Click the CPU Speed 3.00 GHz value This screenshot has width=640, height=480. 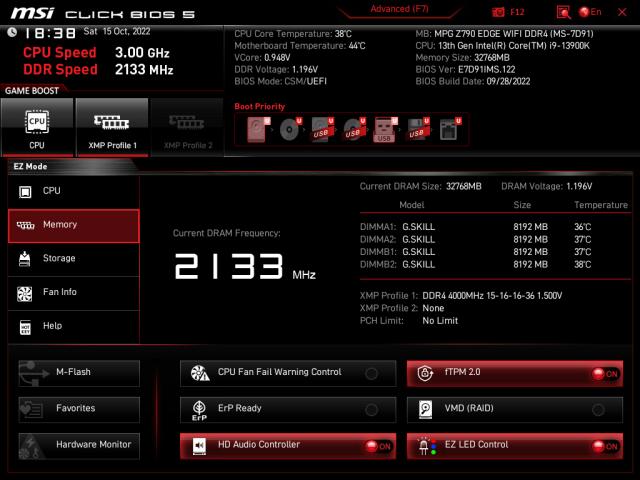[x=142, y=53]
